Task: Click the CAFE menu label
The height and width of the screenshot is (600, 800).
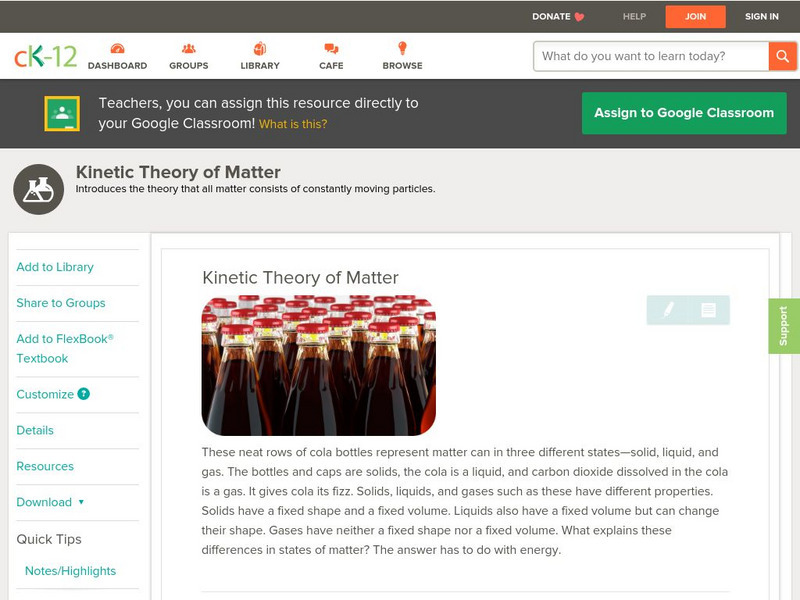Action: [331, 66]
